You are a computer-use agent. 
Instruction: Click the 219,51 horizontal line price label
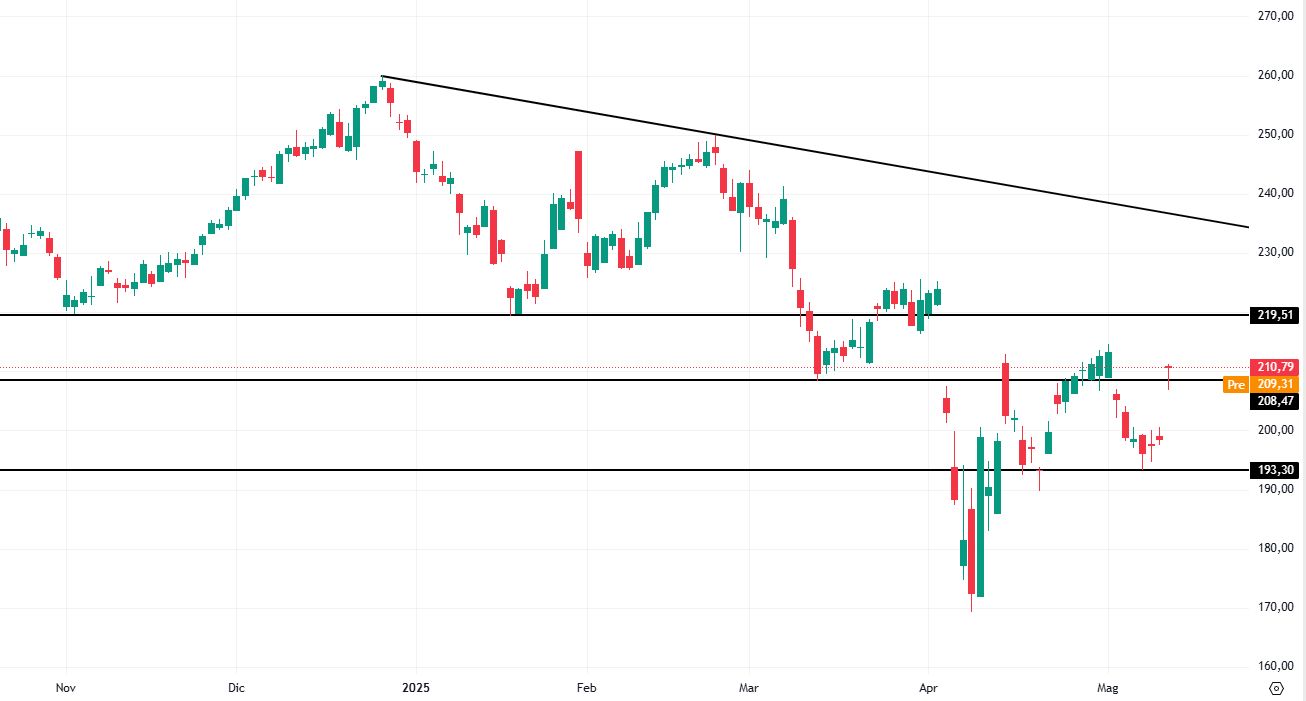click(1277, 315)
